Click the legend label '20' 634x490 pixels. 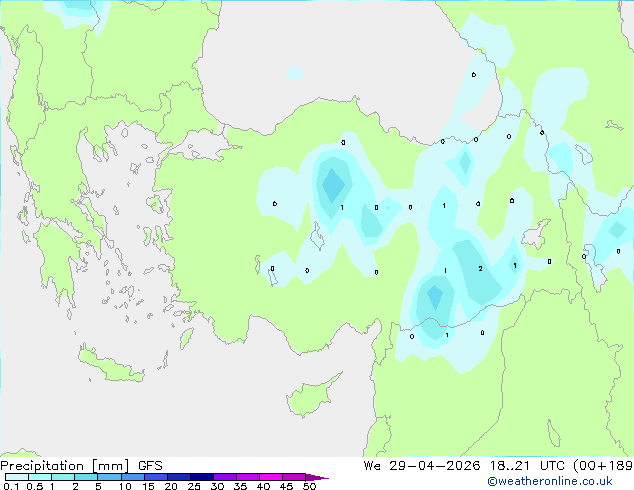(171, 486)
